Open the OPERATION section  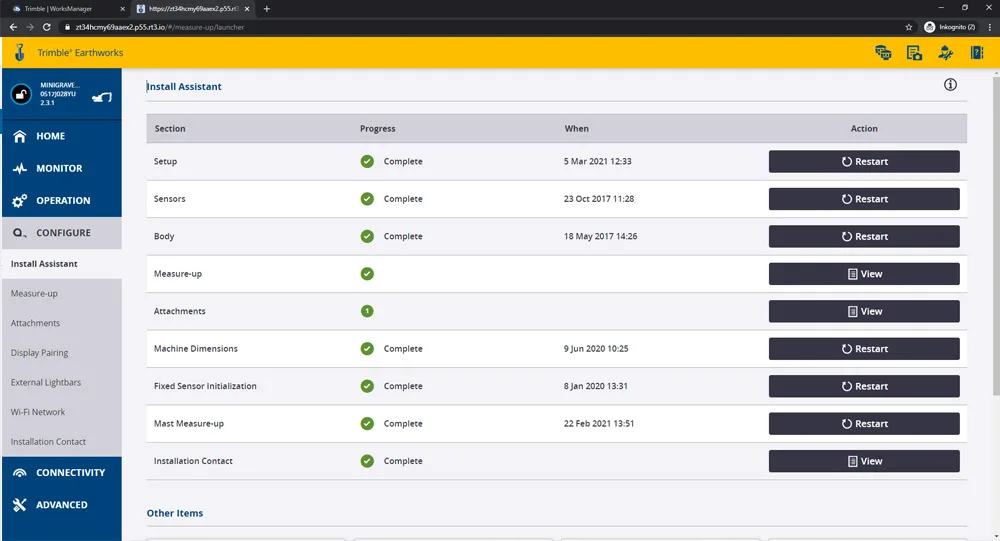[x=61, y=200]
